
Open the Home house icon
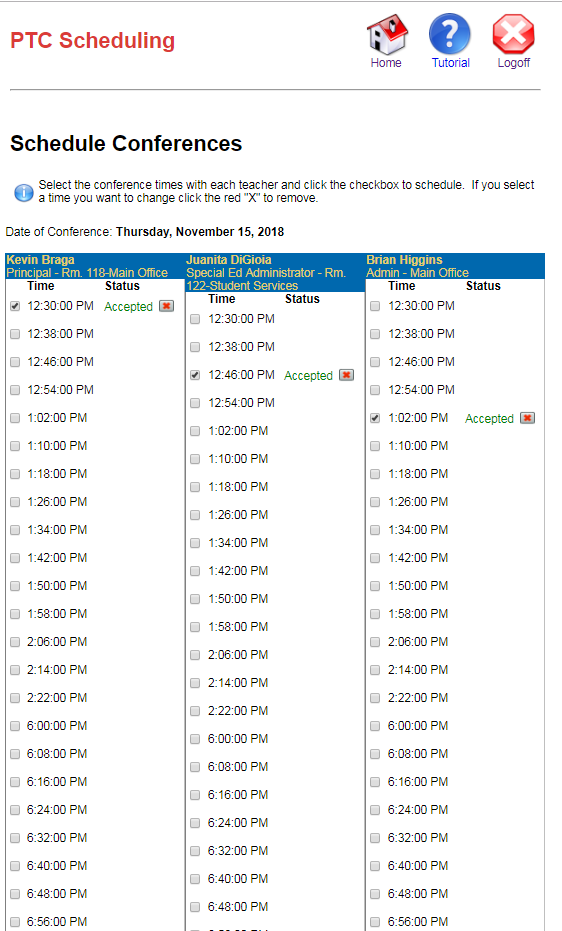point(387,34)
